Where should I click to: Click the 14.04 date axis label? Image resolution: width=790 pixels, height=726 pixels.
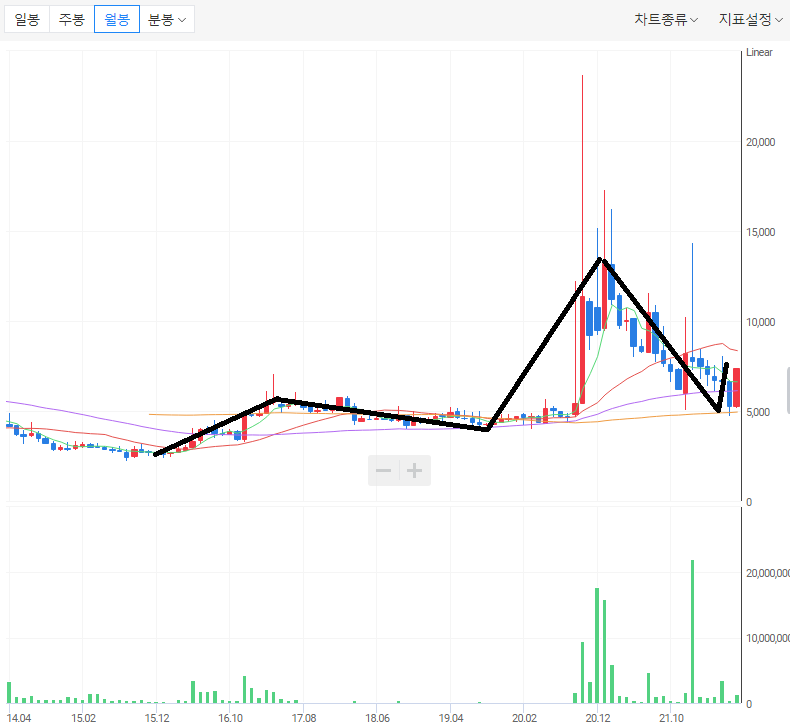19,718
